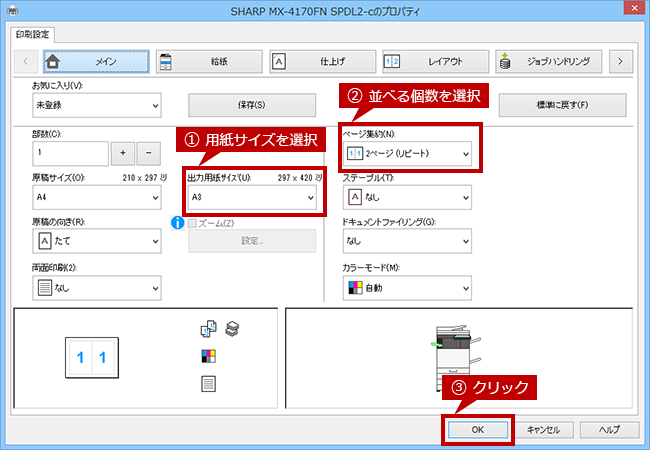Show previous tabs with left arrow
The height and width of the screenshot is (450, 650).
click(26, 62)
